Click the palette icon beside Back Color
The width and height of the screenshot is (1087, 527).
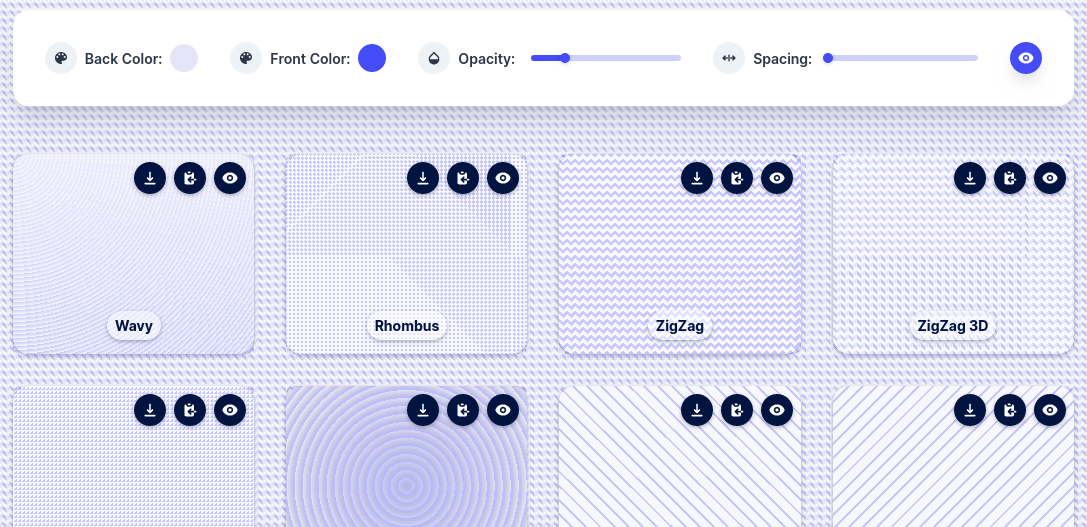(x=61, y=58)
